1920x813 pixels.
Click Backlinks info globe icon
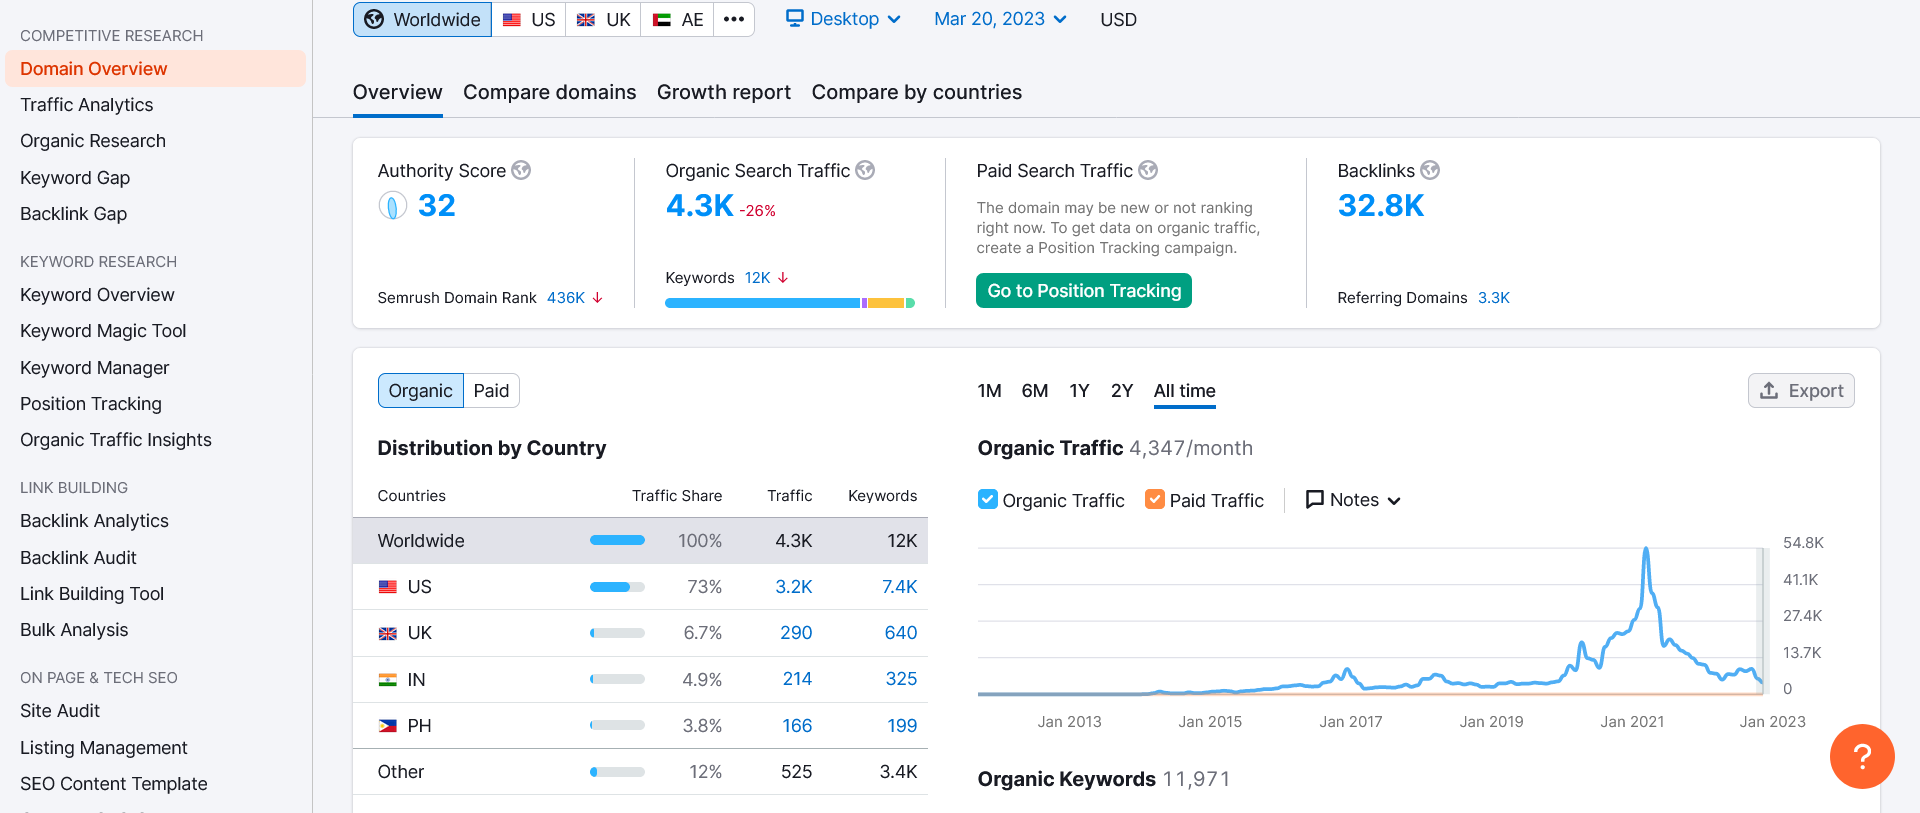point(1430,171)
